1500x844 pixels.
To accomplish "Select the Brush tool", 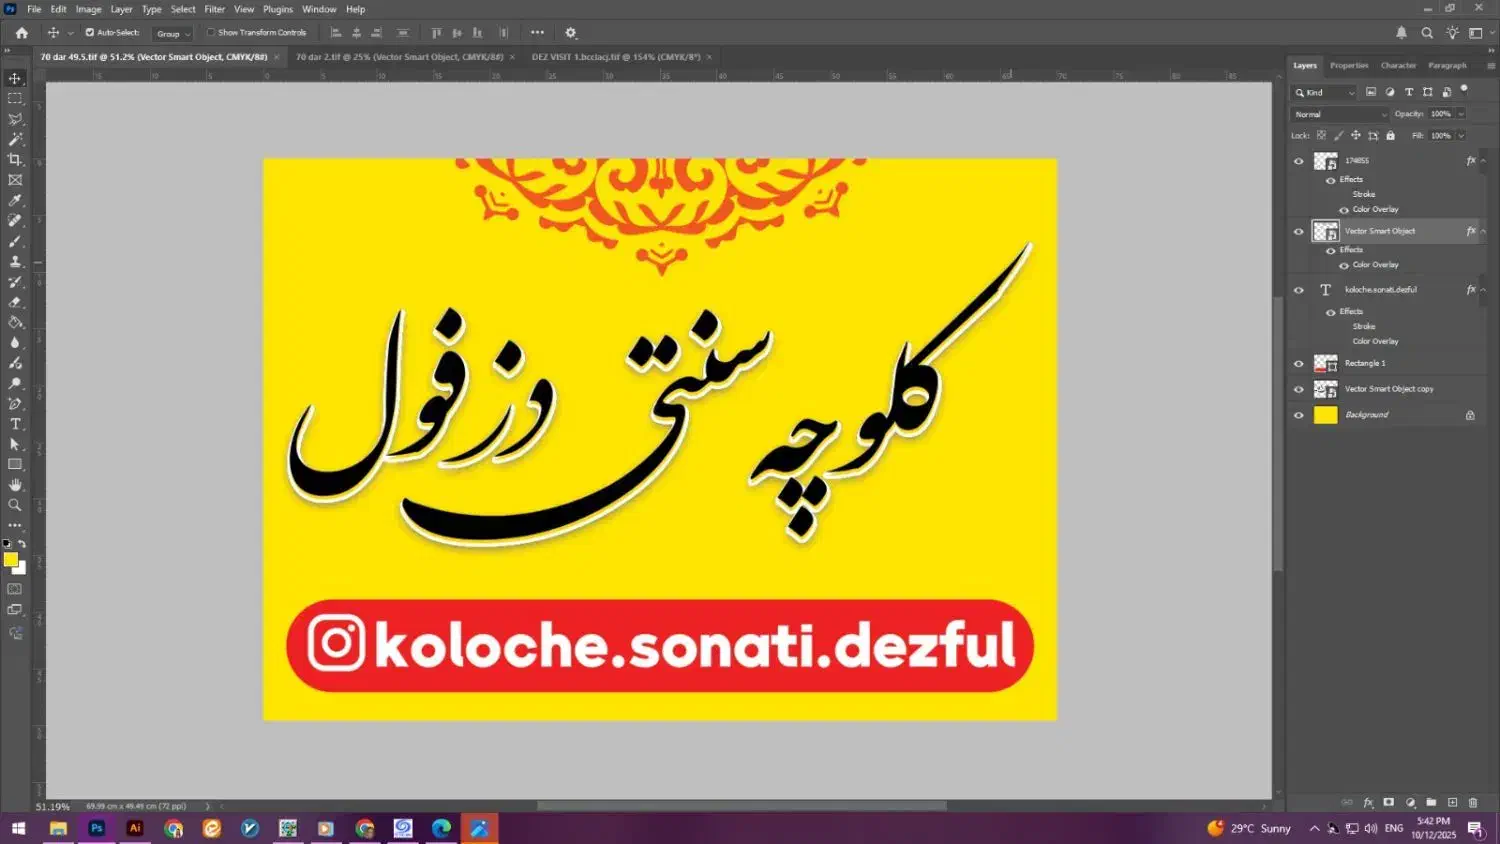I will point(15,241).
